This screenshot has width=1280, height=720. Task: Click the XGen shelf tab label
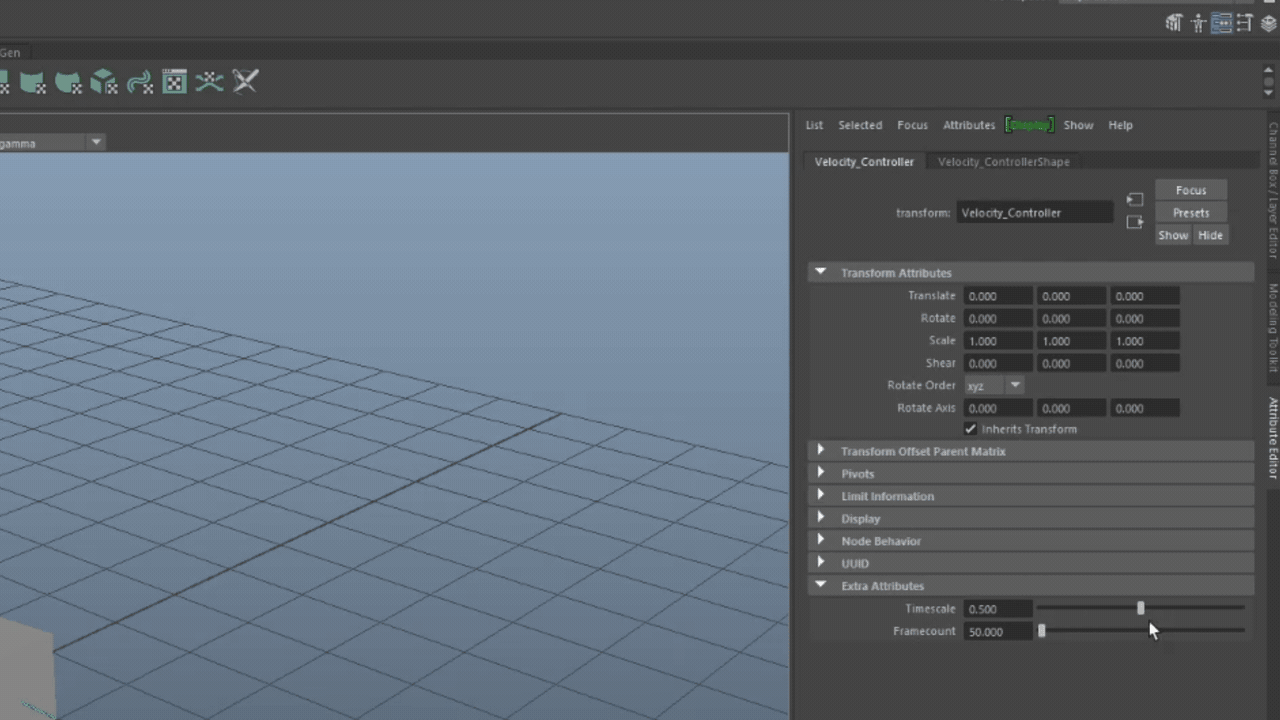[10, 52]
